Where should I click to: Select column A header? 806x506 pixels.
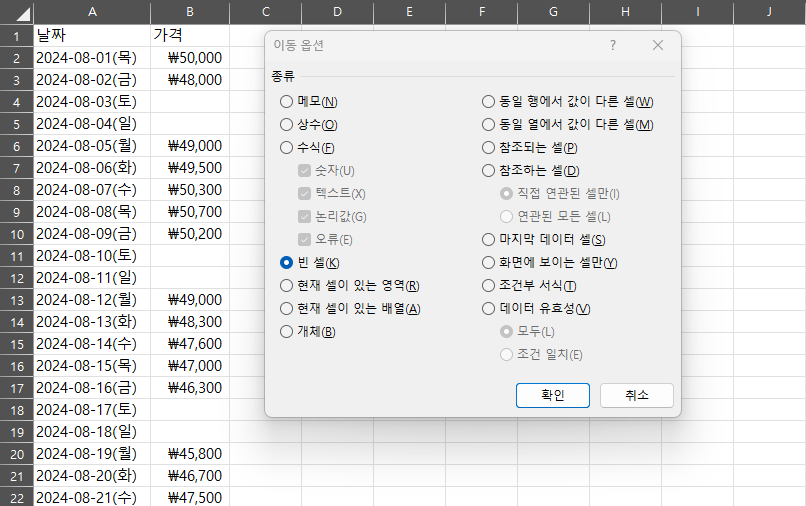[92, 12]
